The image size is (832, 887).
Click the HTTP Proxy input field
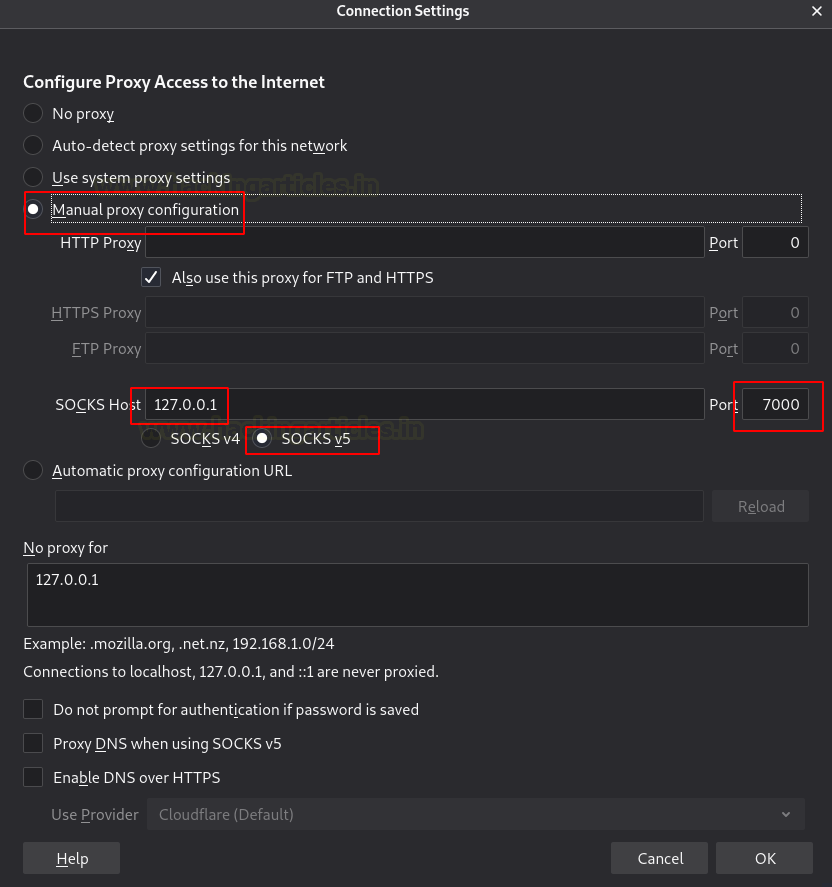click(x=425, y=242)
